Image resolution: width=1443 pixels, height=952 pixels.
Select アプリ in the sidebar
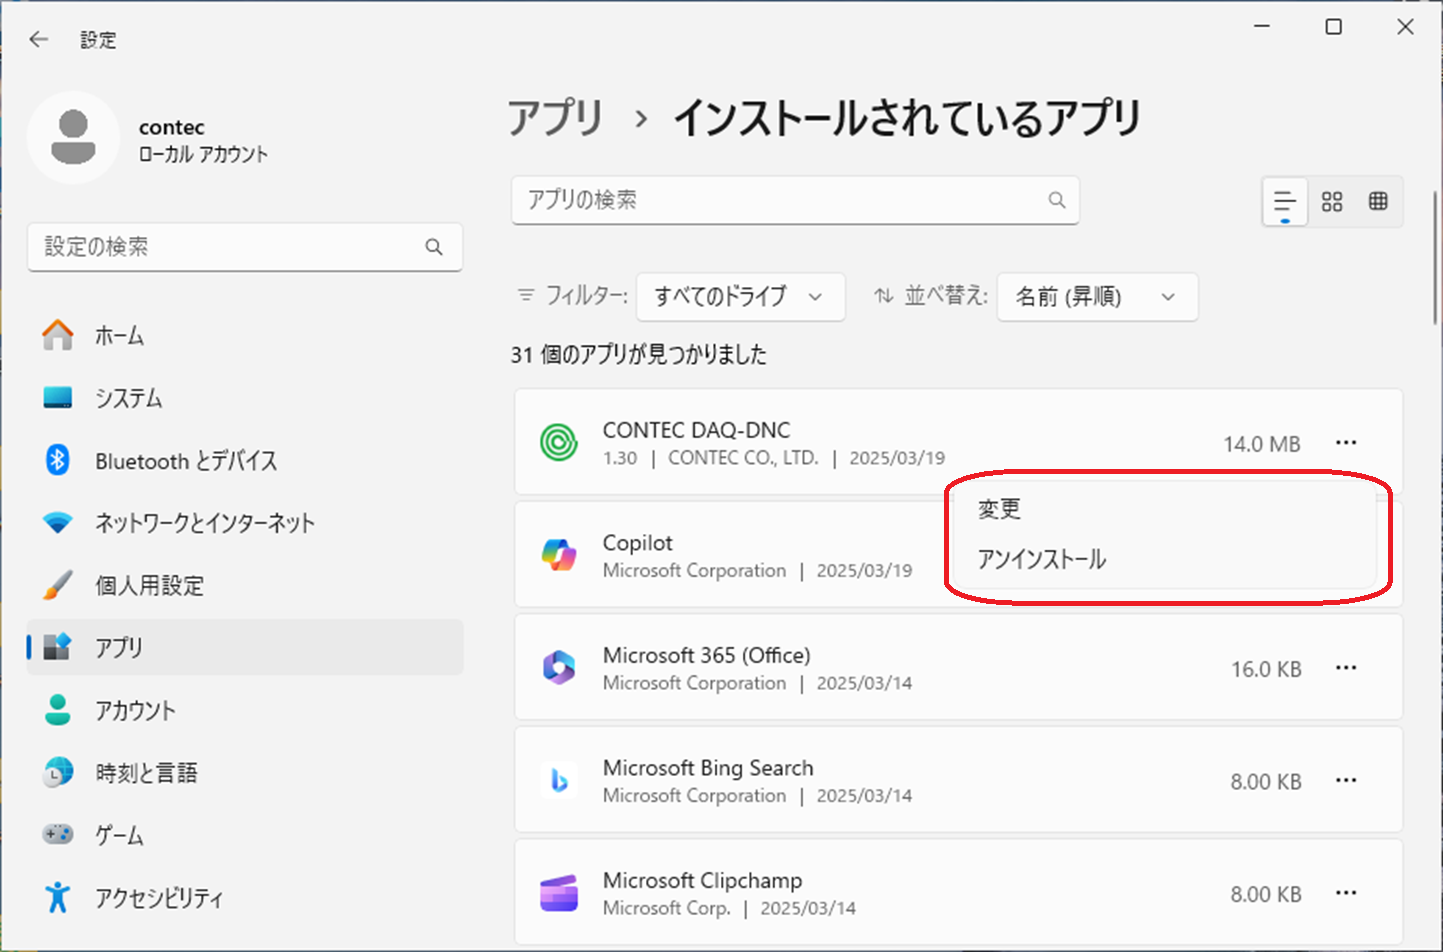pyautogui.click(x=245, y=647)
